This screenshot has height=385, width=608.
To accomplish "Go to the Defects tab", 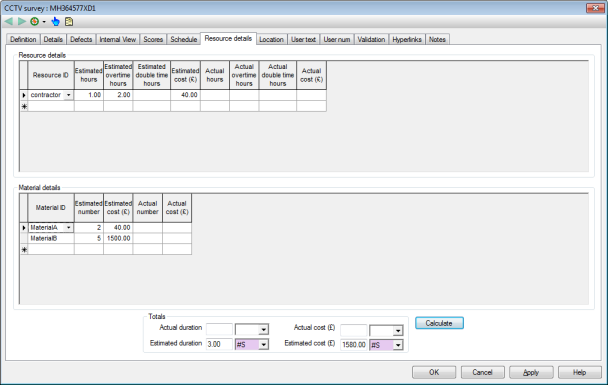I will (x=81, y=40).
